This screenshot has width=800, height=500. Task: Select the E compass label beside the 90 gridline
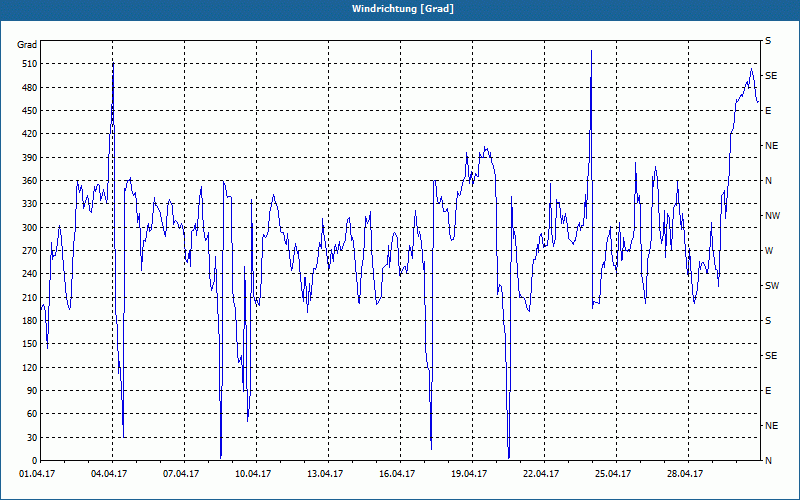768,391
